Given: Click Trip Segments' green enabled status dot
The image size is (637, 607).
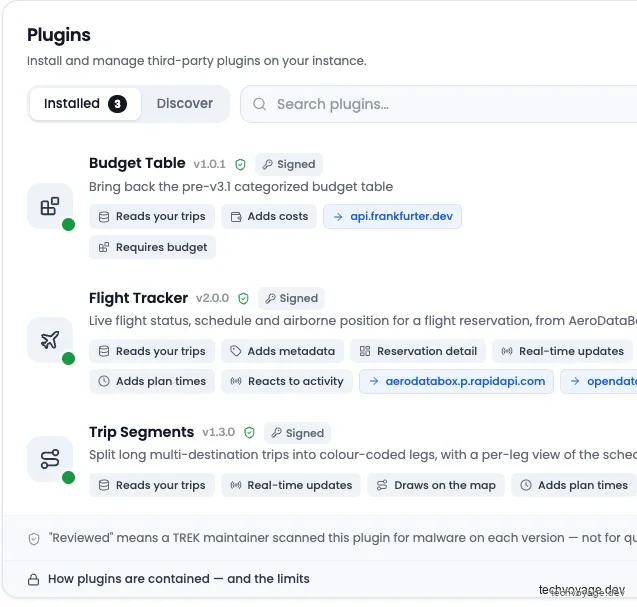Looking at the screenshot, I should click(x=68, y=477).
